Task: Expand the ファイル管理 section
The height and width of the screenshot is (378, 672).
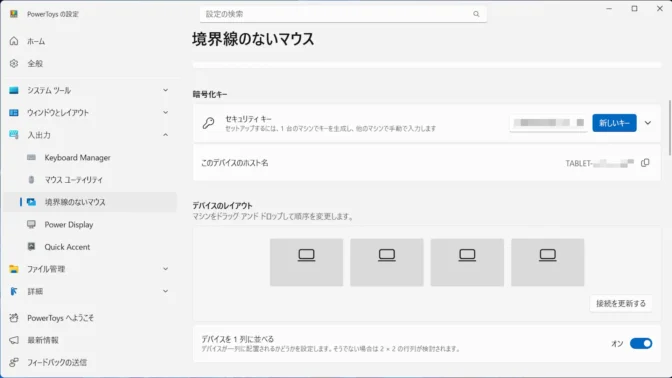Action: (x=89, y=269)
